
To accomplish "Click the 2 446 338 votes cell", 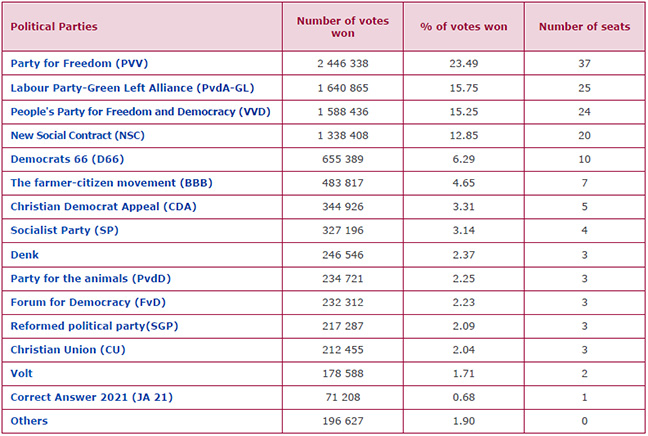I will click(x=342, y=63).
